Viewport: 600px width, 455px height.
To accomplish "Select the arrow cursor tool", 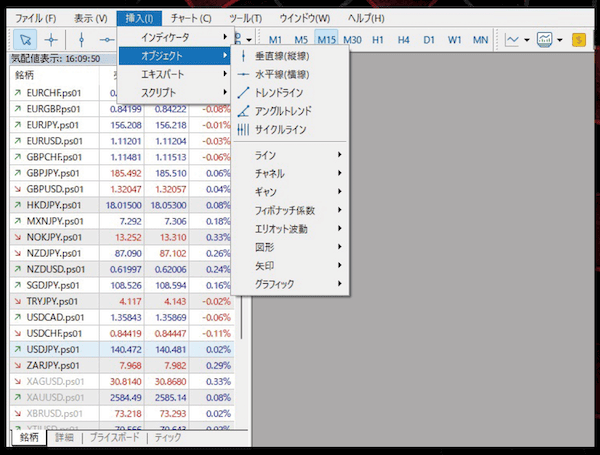I will tap(25, 39).
